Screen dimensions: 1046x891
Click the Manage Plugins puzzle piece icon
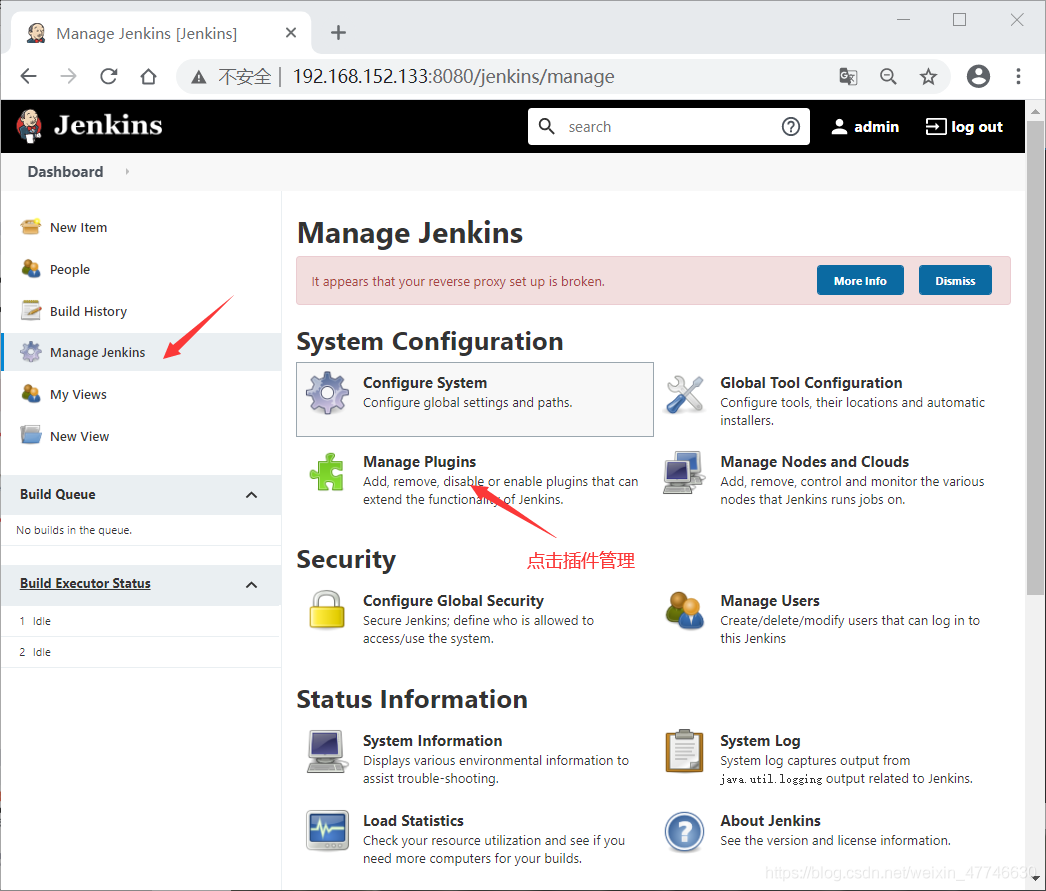[x=327, y=472]
